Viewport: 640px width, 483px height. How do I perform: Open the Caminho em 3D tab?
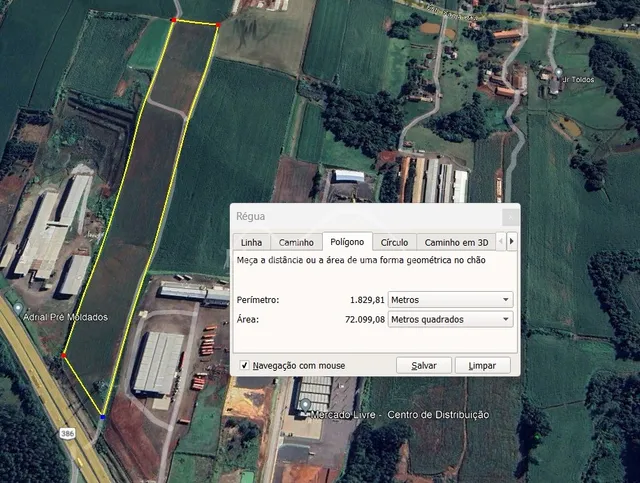tap(456, 242)
